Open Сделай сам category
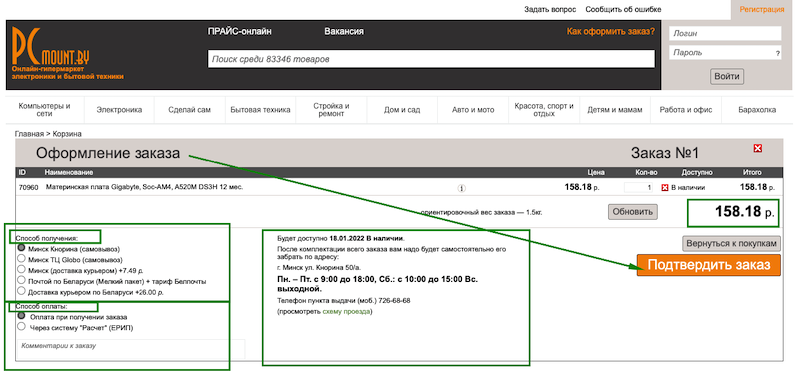The width and height of the screenshot is (800, 376). (189, 110)
